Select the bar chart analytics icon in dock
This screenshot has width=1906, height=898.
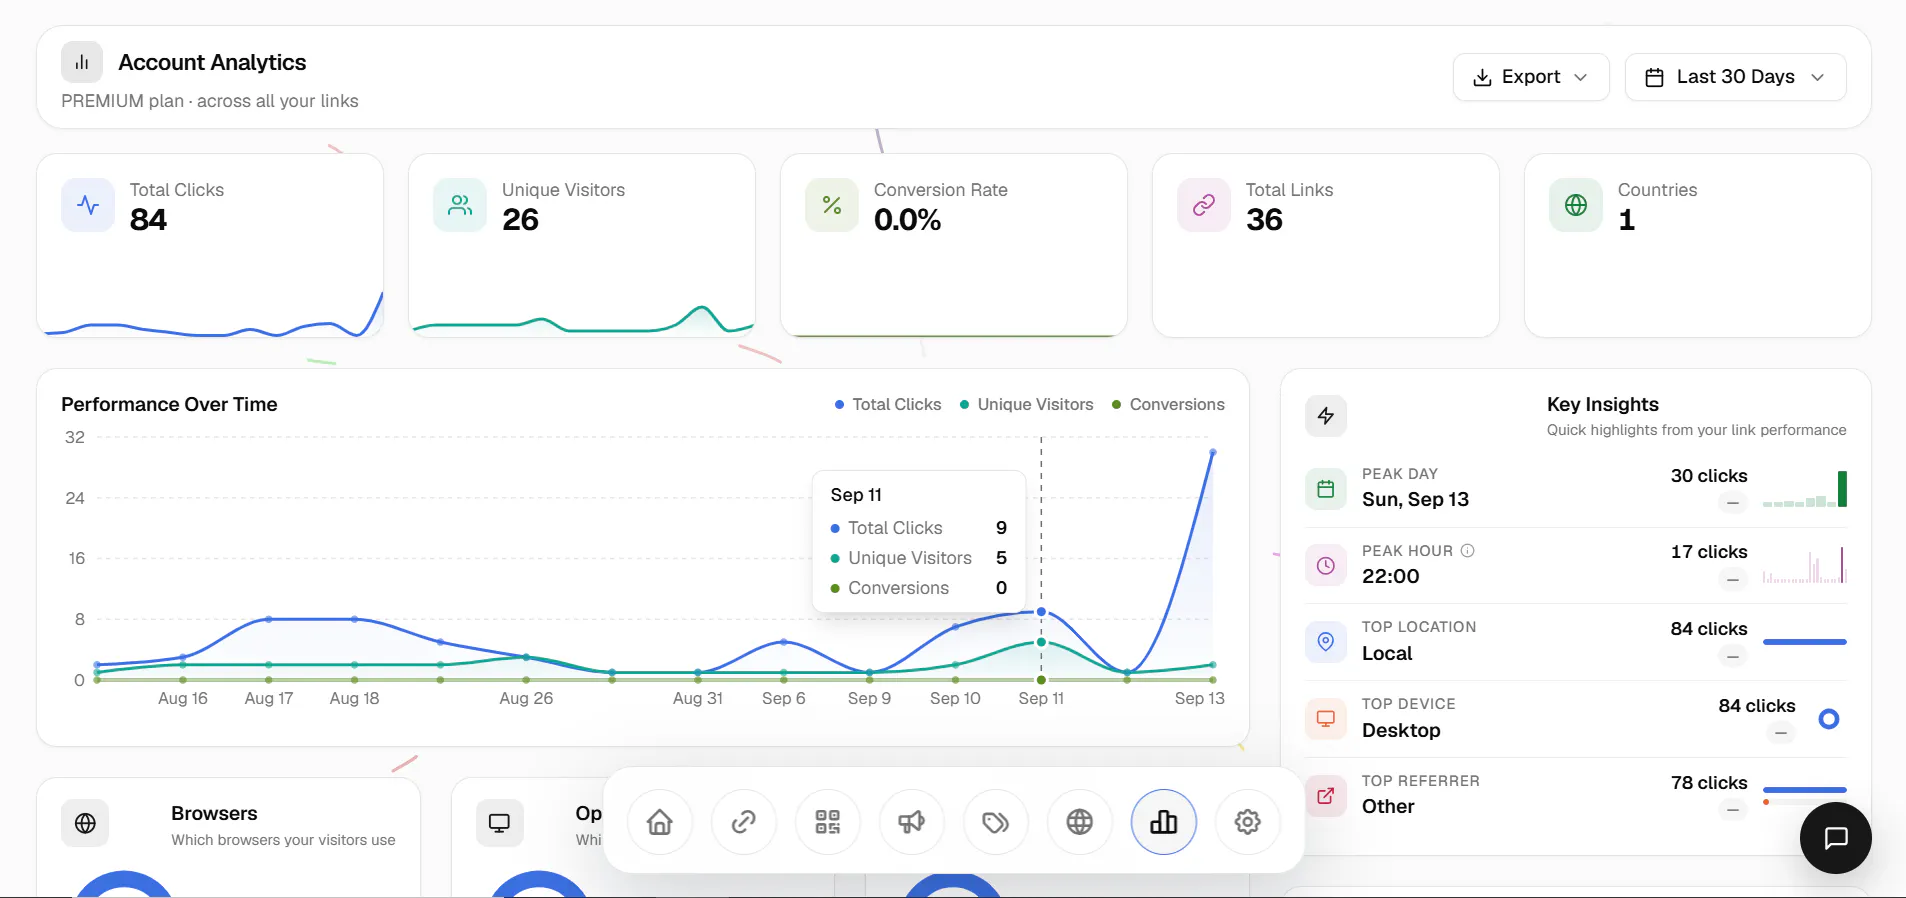(1164, 822)
